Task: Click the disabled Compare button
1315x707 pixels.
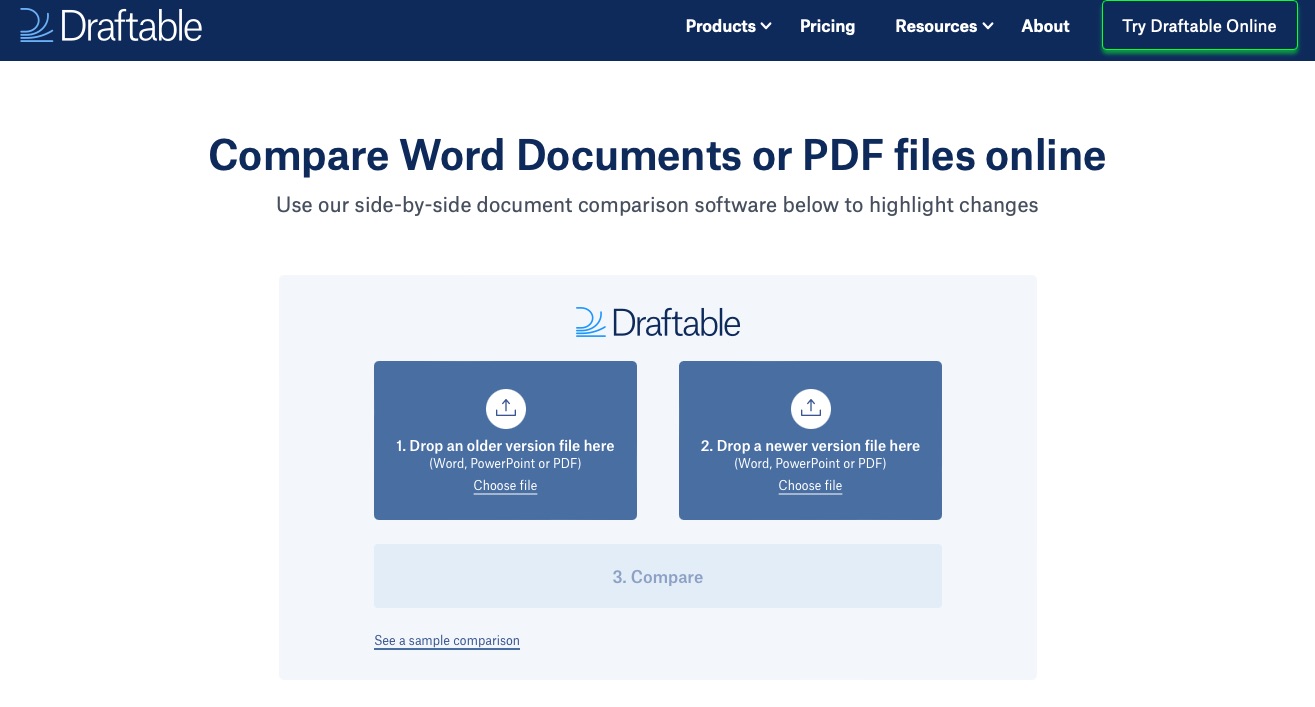Action: point(657,576)
